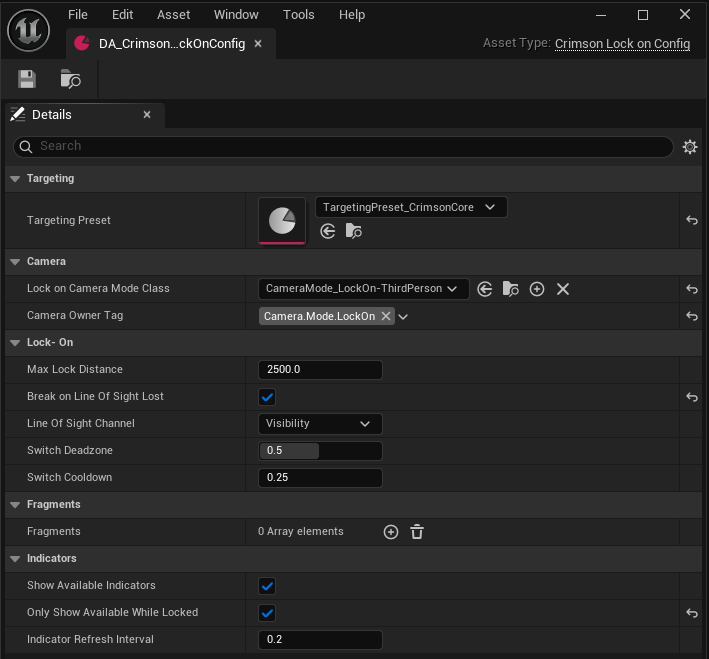Image resolution: width=709 pixels, height=659 pixels.
Task: Reset Targeting Preset to default
Action: tap(692, 220)
